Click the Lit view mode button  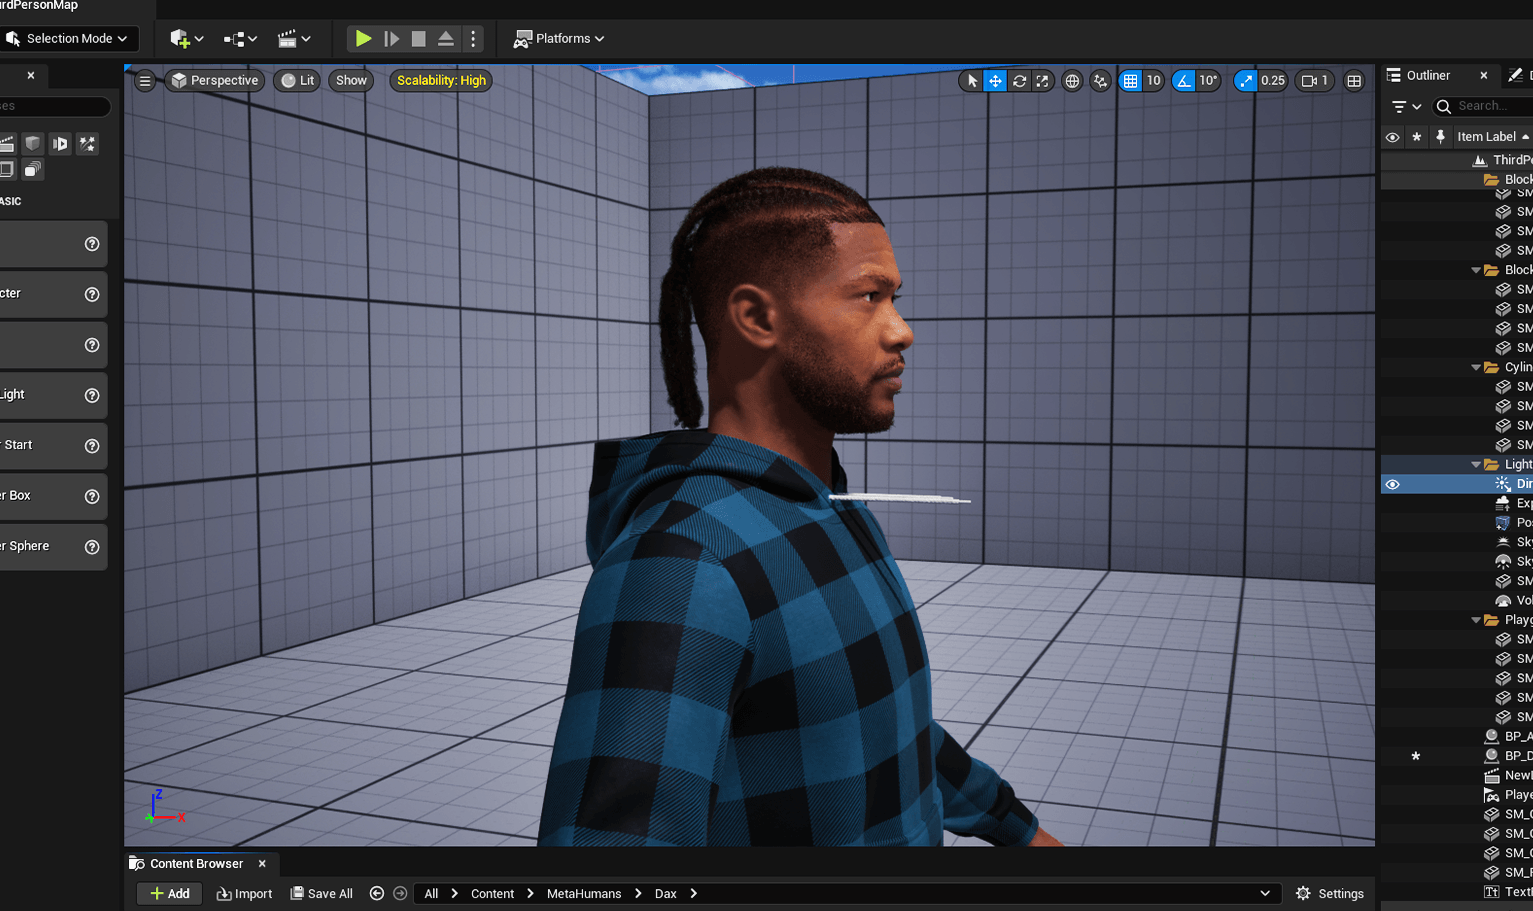pos(298,81)
